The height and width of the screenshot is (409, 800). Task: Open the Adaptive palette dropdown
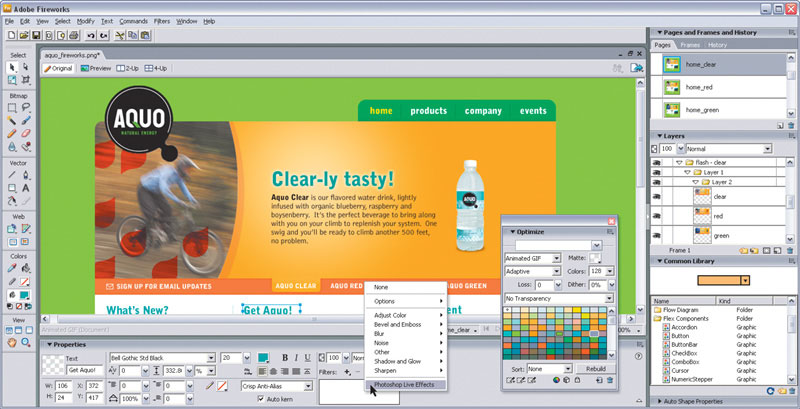(557, 272)
